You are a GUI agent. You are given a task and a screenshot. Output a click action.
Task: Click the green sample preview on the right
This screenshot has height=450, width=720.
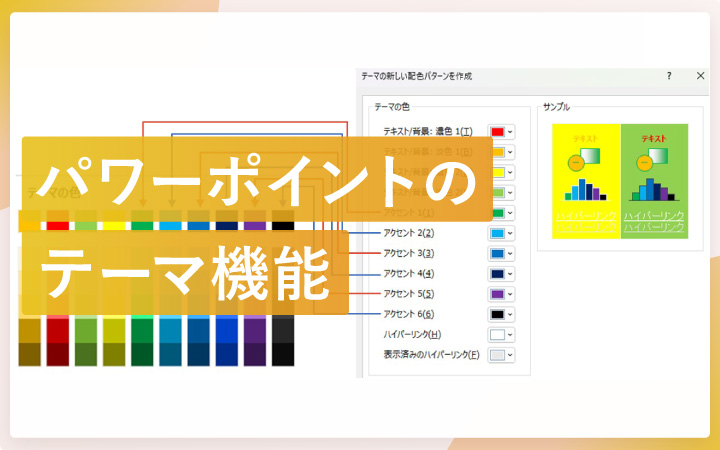(654, 181)
